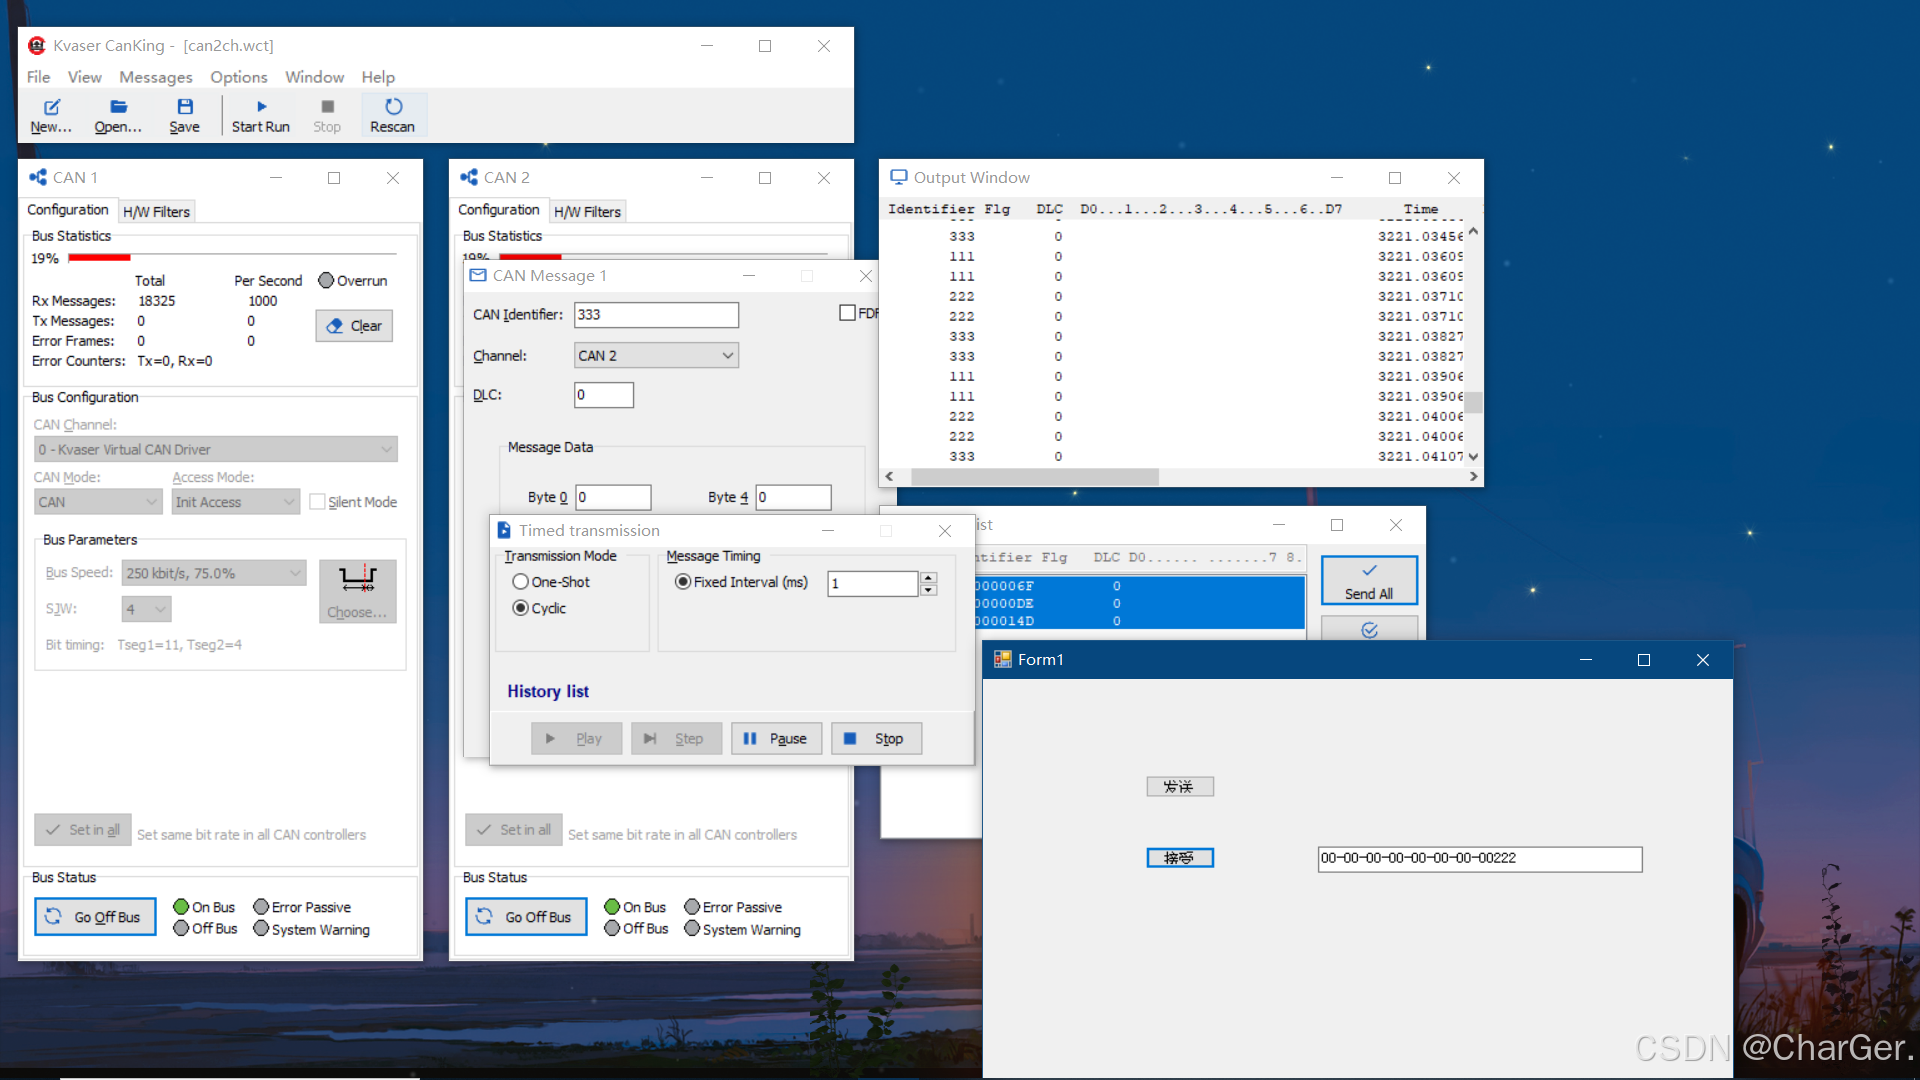Click the Overrun indicator in CAN 1
This screenshot has width=1920, height=1080.
pyautogui.click(x=326, y=280)
